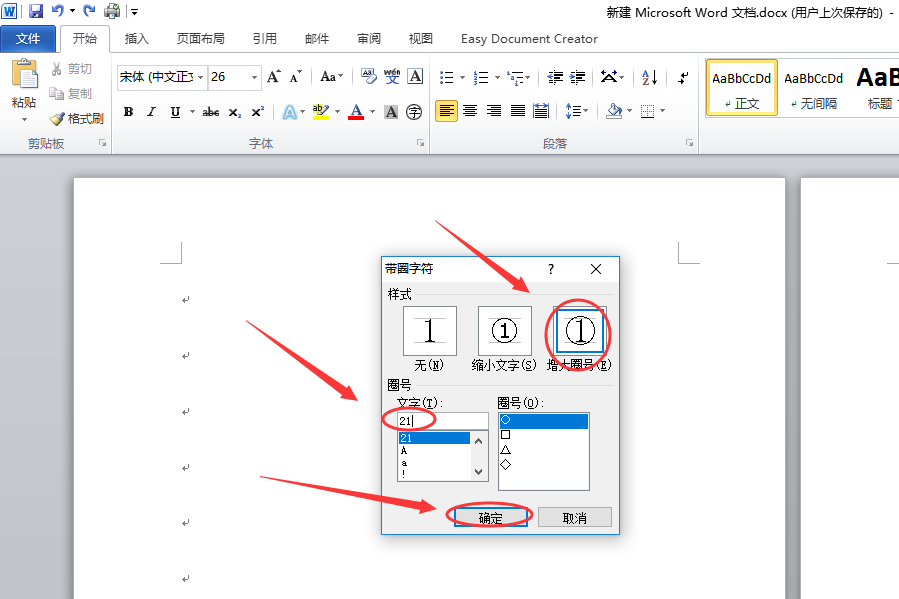The image size is (899, 599).
Task: Click the enclosed character 字 icon
Action: click(414, 112)
